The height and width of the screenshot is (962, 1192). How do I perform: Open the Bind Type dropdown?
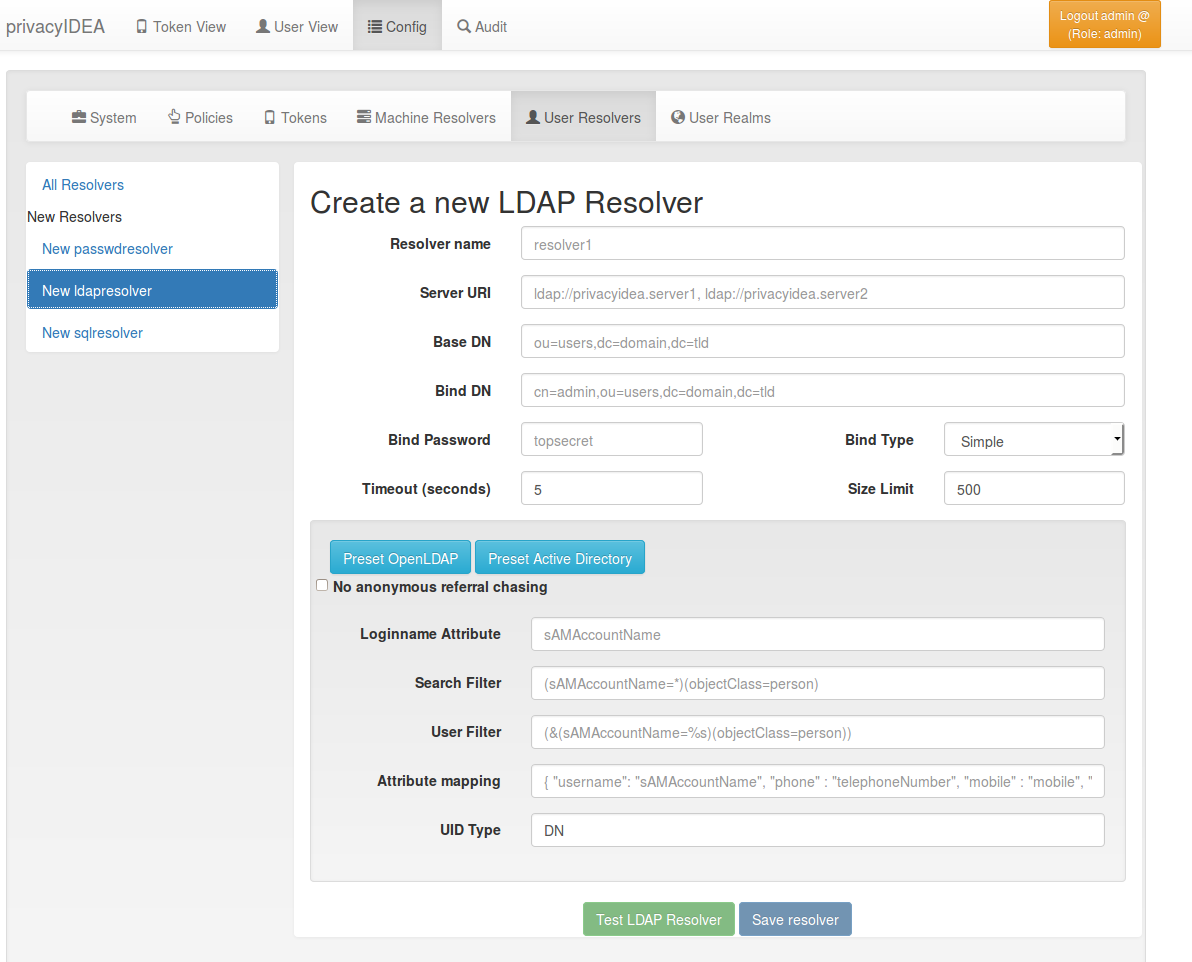(1034, 440)
